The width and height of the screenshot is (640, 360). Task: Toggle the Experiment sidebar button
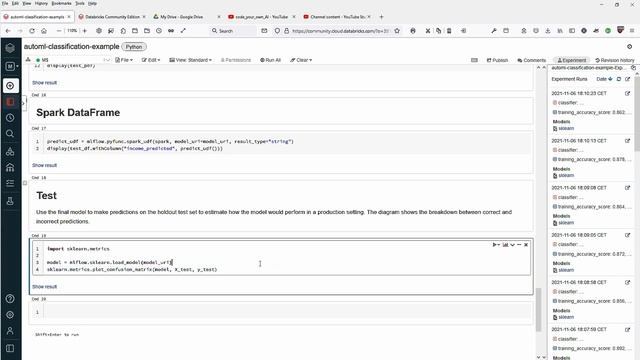(571, 60)
